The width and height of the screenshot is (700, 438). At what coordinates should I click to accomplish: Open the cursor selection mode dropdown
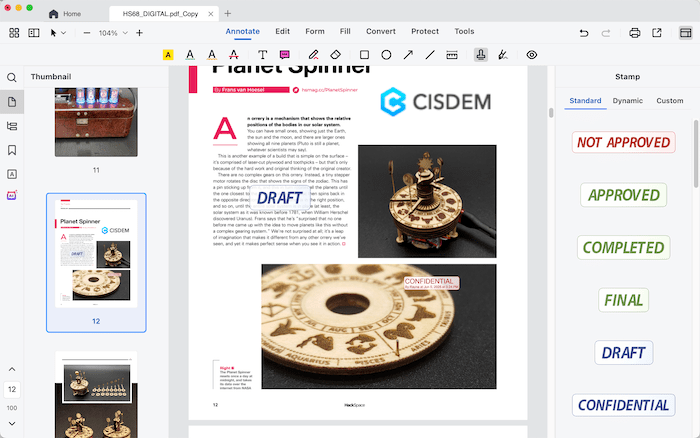pos(59,33)
